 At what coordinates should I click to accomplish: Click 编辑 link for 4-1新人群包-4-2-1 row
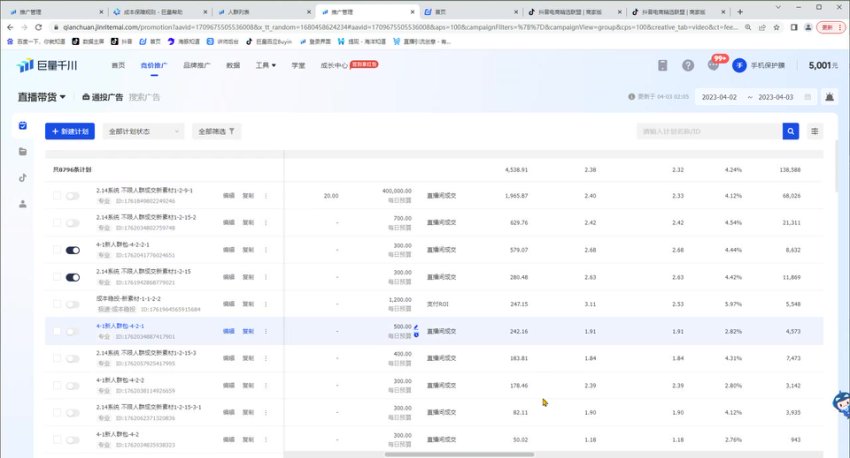click(228, 331)
